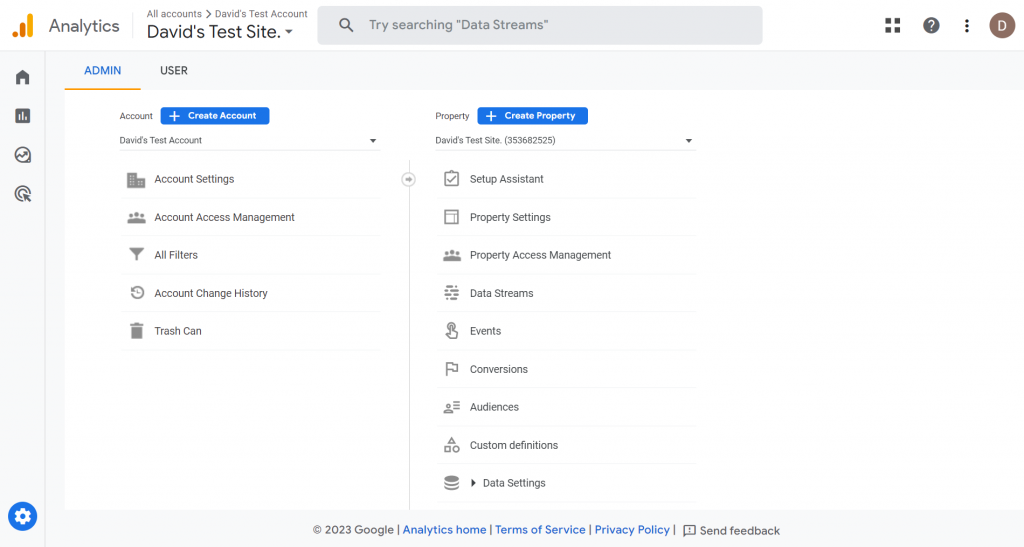Click the user profile avatar

pos(1002,26)
